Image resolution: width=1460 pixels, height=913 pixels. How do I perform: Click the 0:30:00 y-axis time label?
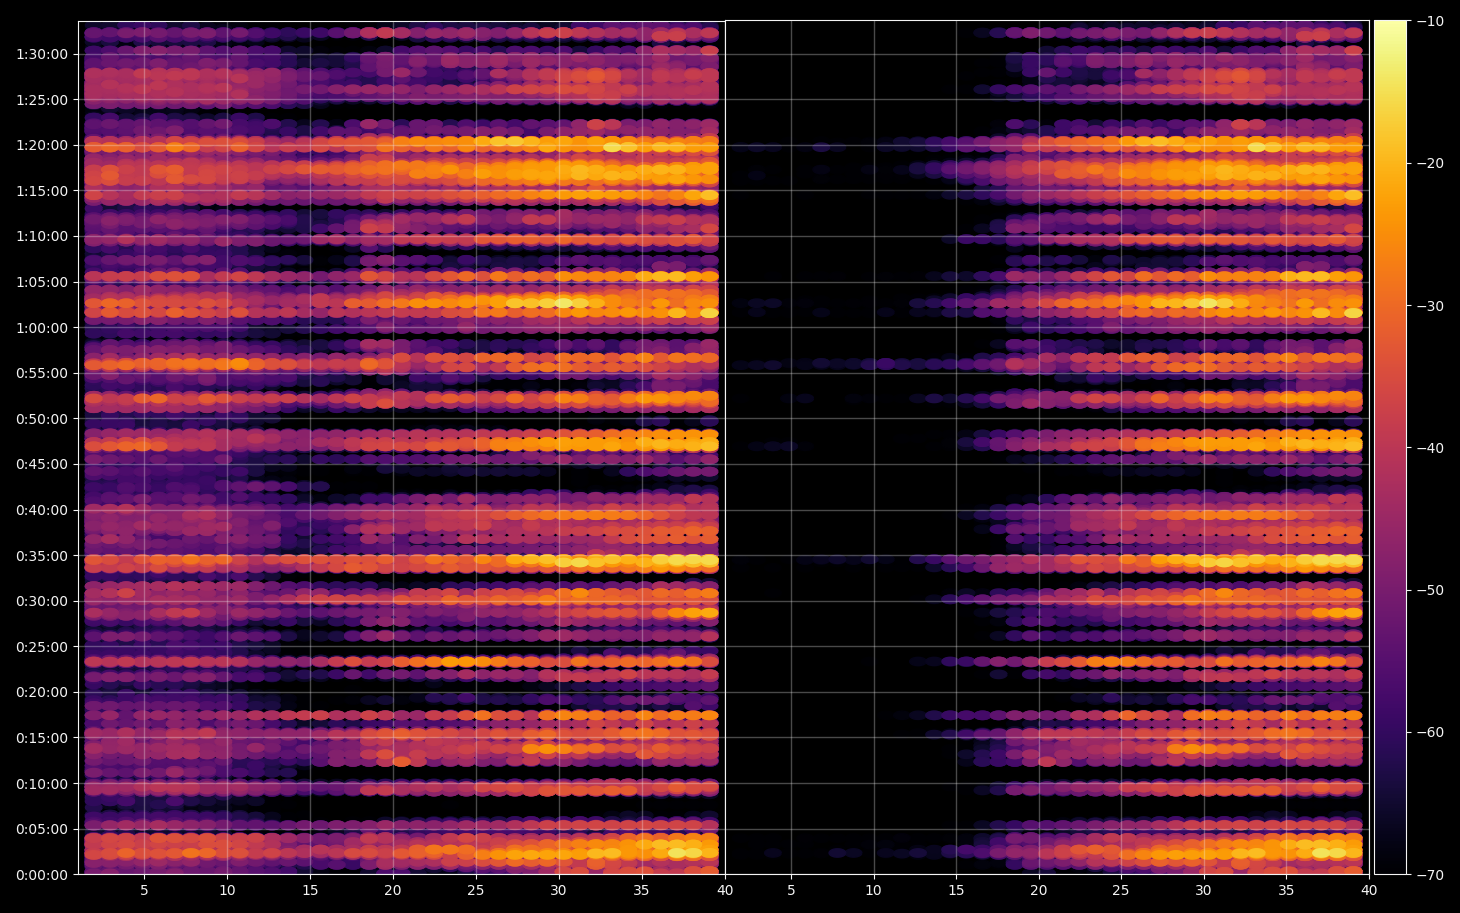[41, 601]
